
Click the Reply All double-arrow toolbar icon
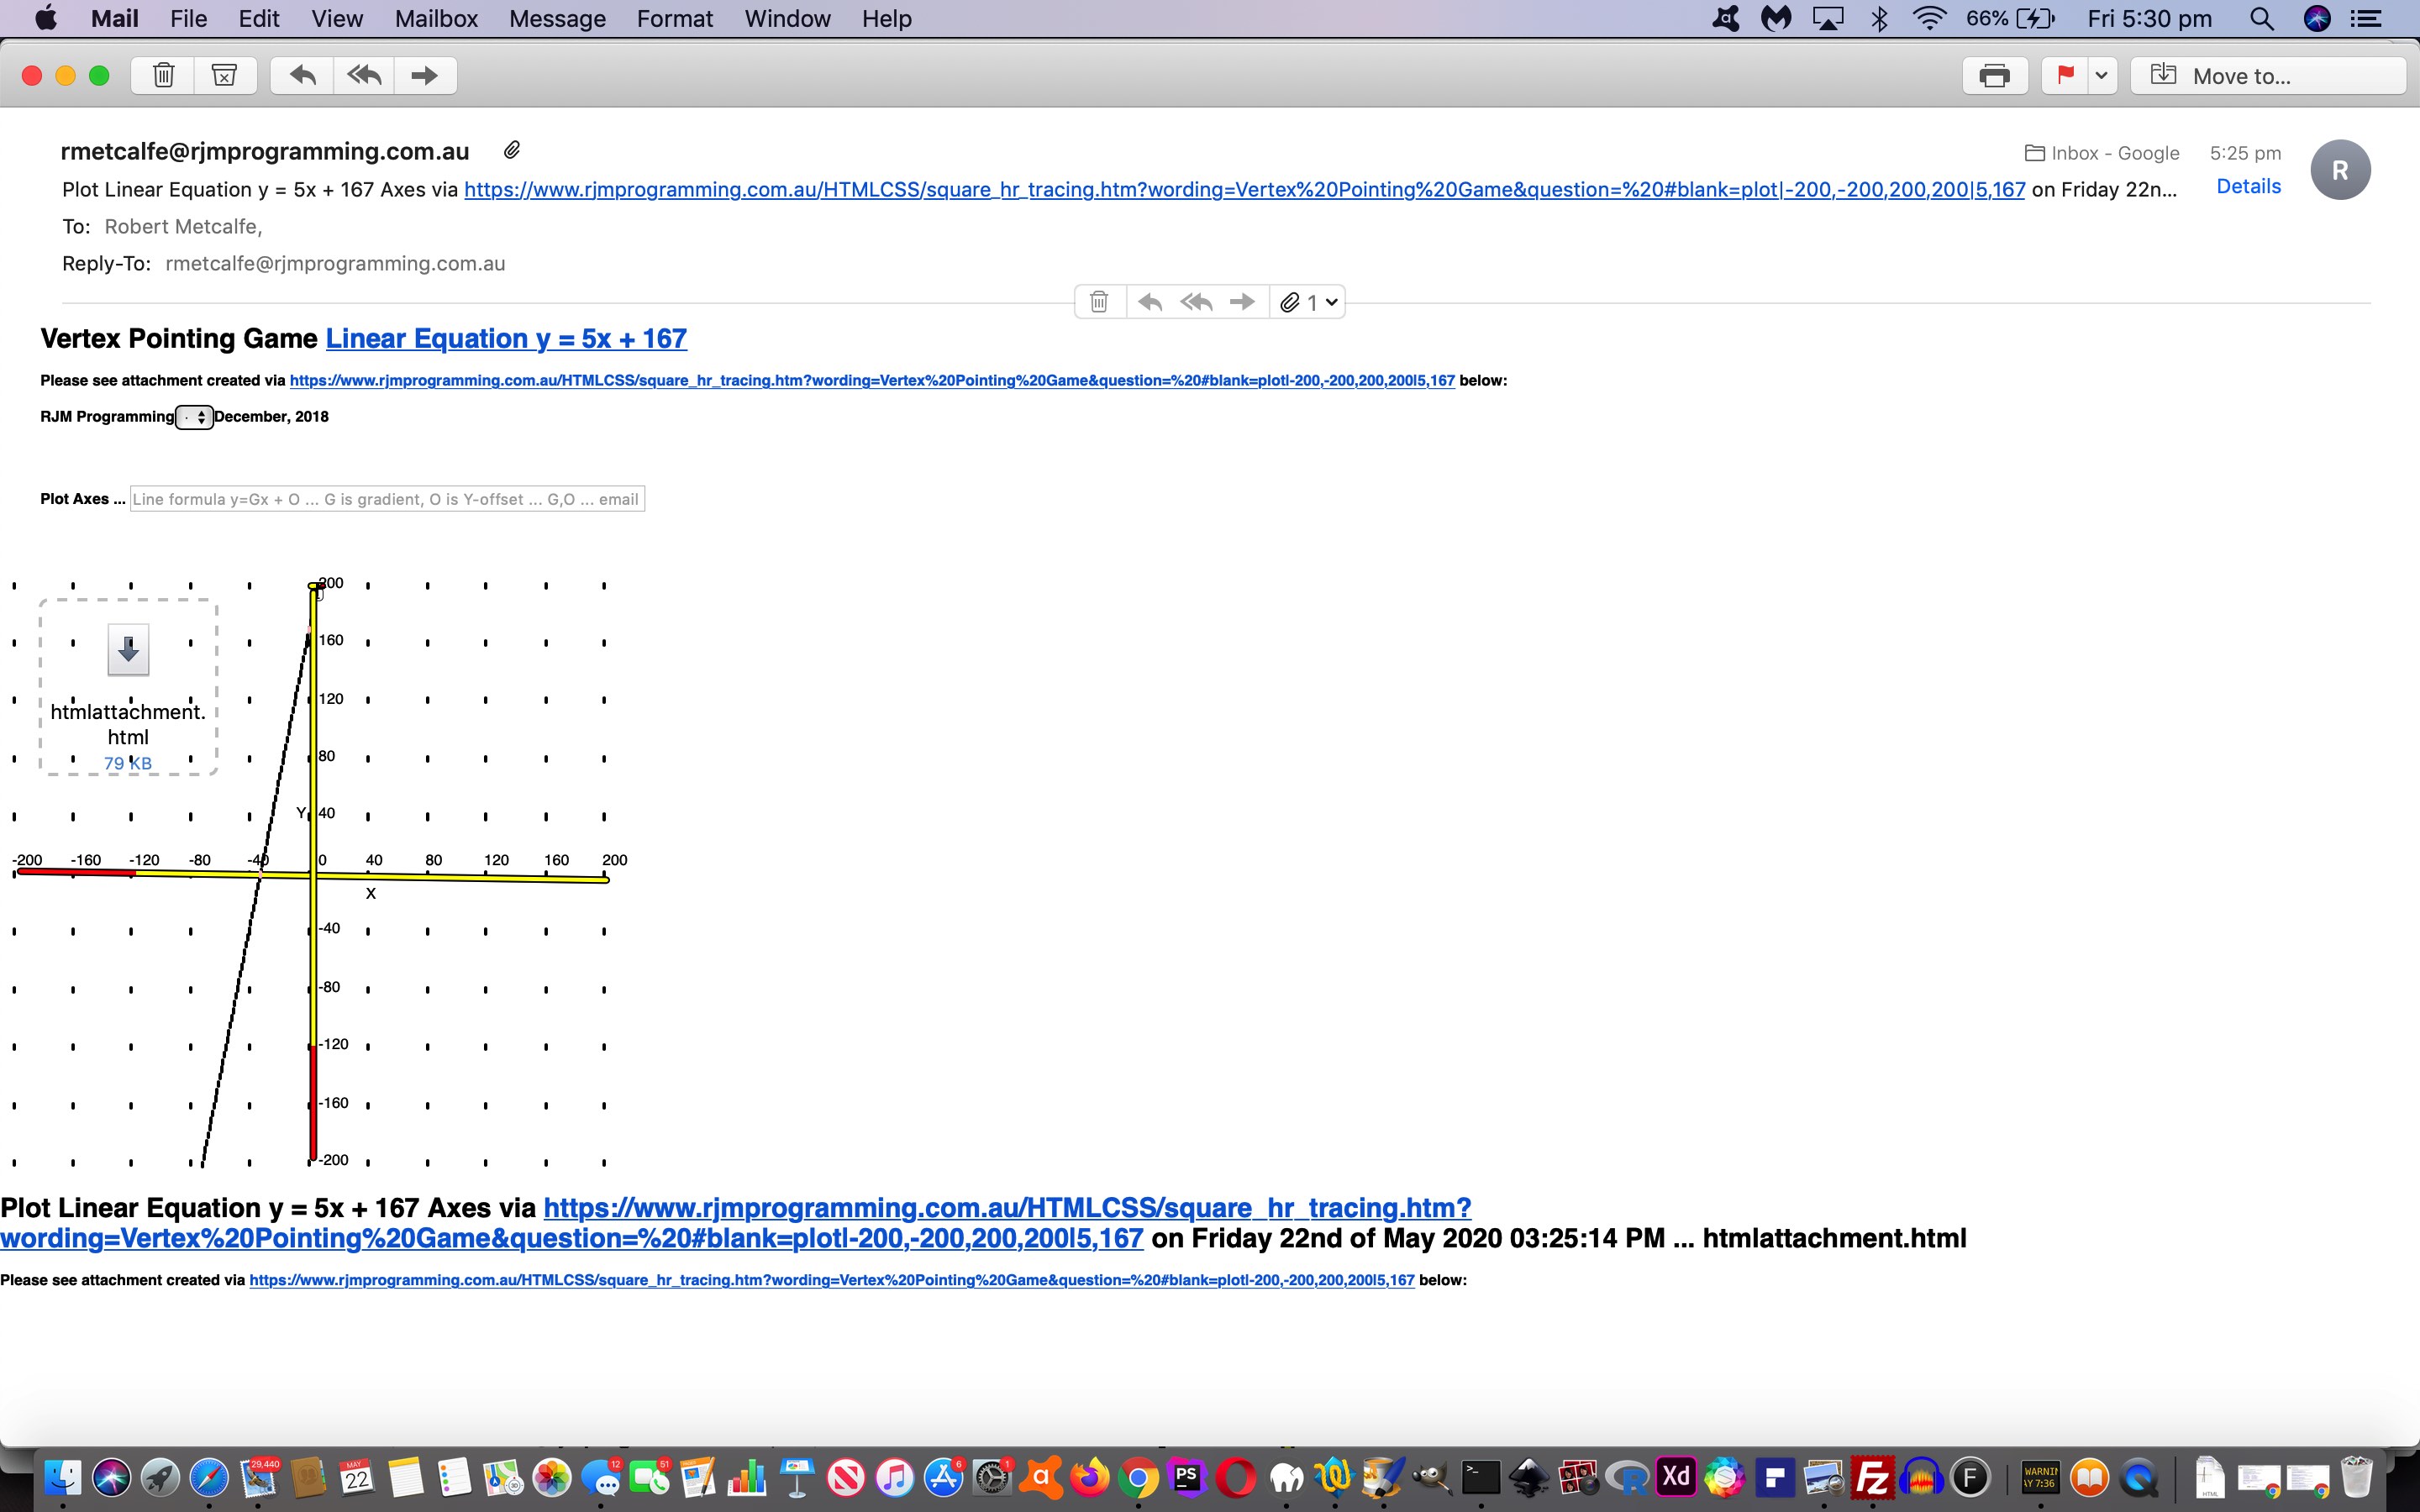point(364,75)
